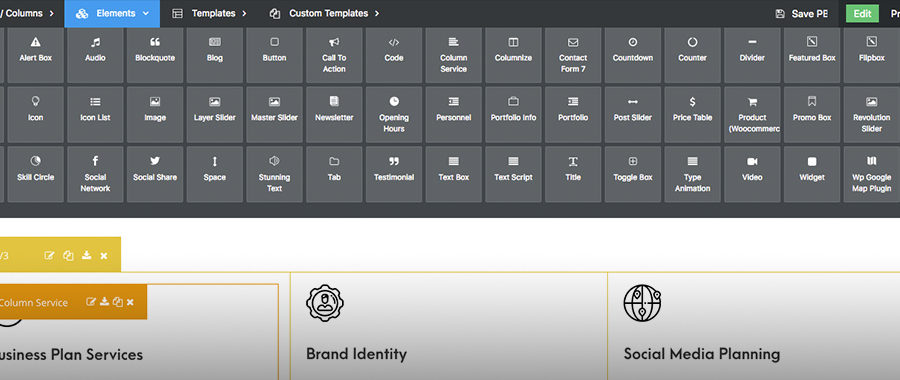Download the yellow column block
This screenshot has width=900, height=380.
[87, 255]
